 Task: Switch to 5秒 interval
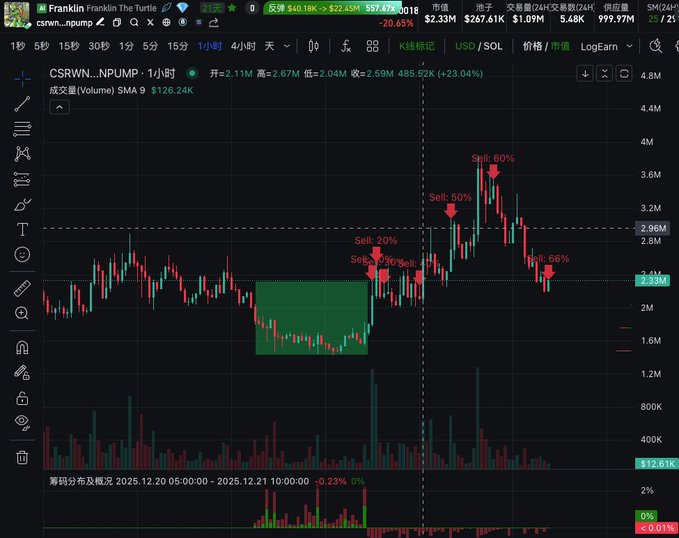42,46
